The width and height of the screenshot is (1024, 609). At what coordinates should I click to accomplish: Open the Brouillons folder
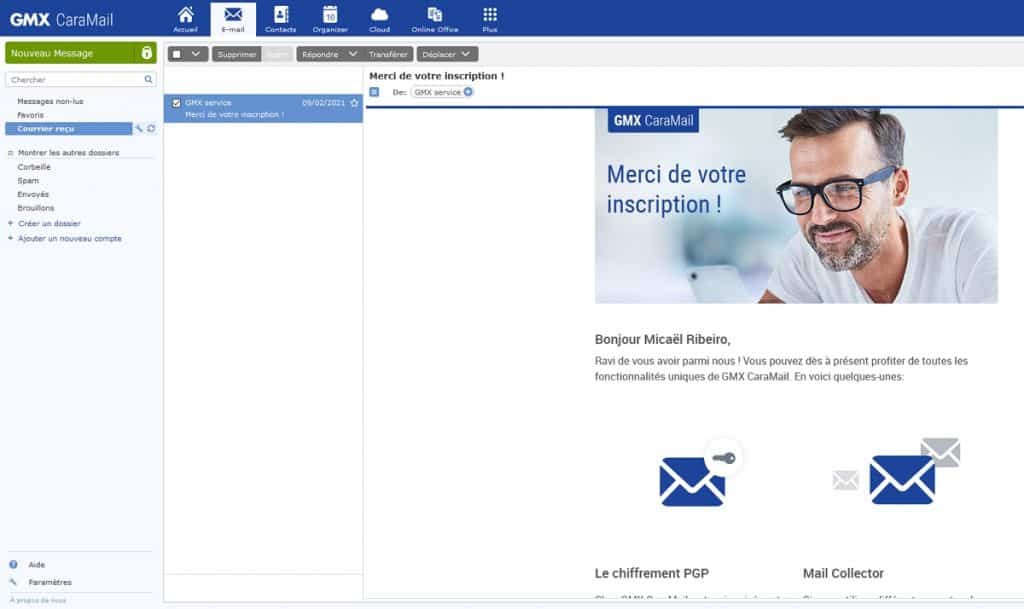point(36,208)
